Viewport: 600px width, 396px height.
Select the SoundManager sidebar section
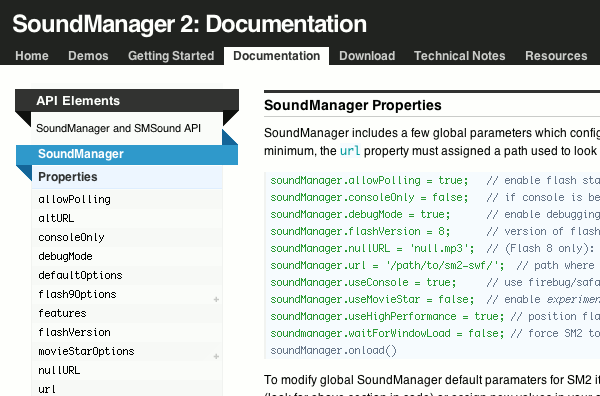(x=127, y=154)
